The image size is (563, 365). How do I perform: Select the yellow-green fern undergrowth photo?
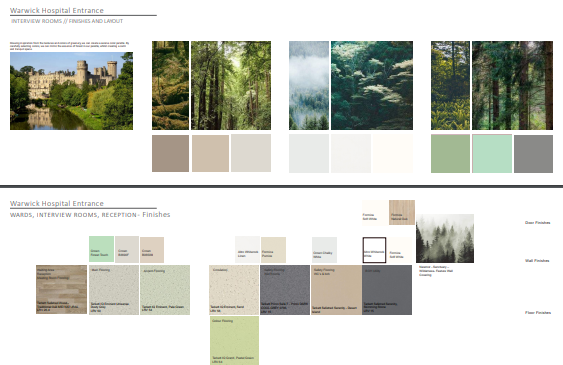pyautogui.click(x=450, y=85)
